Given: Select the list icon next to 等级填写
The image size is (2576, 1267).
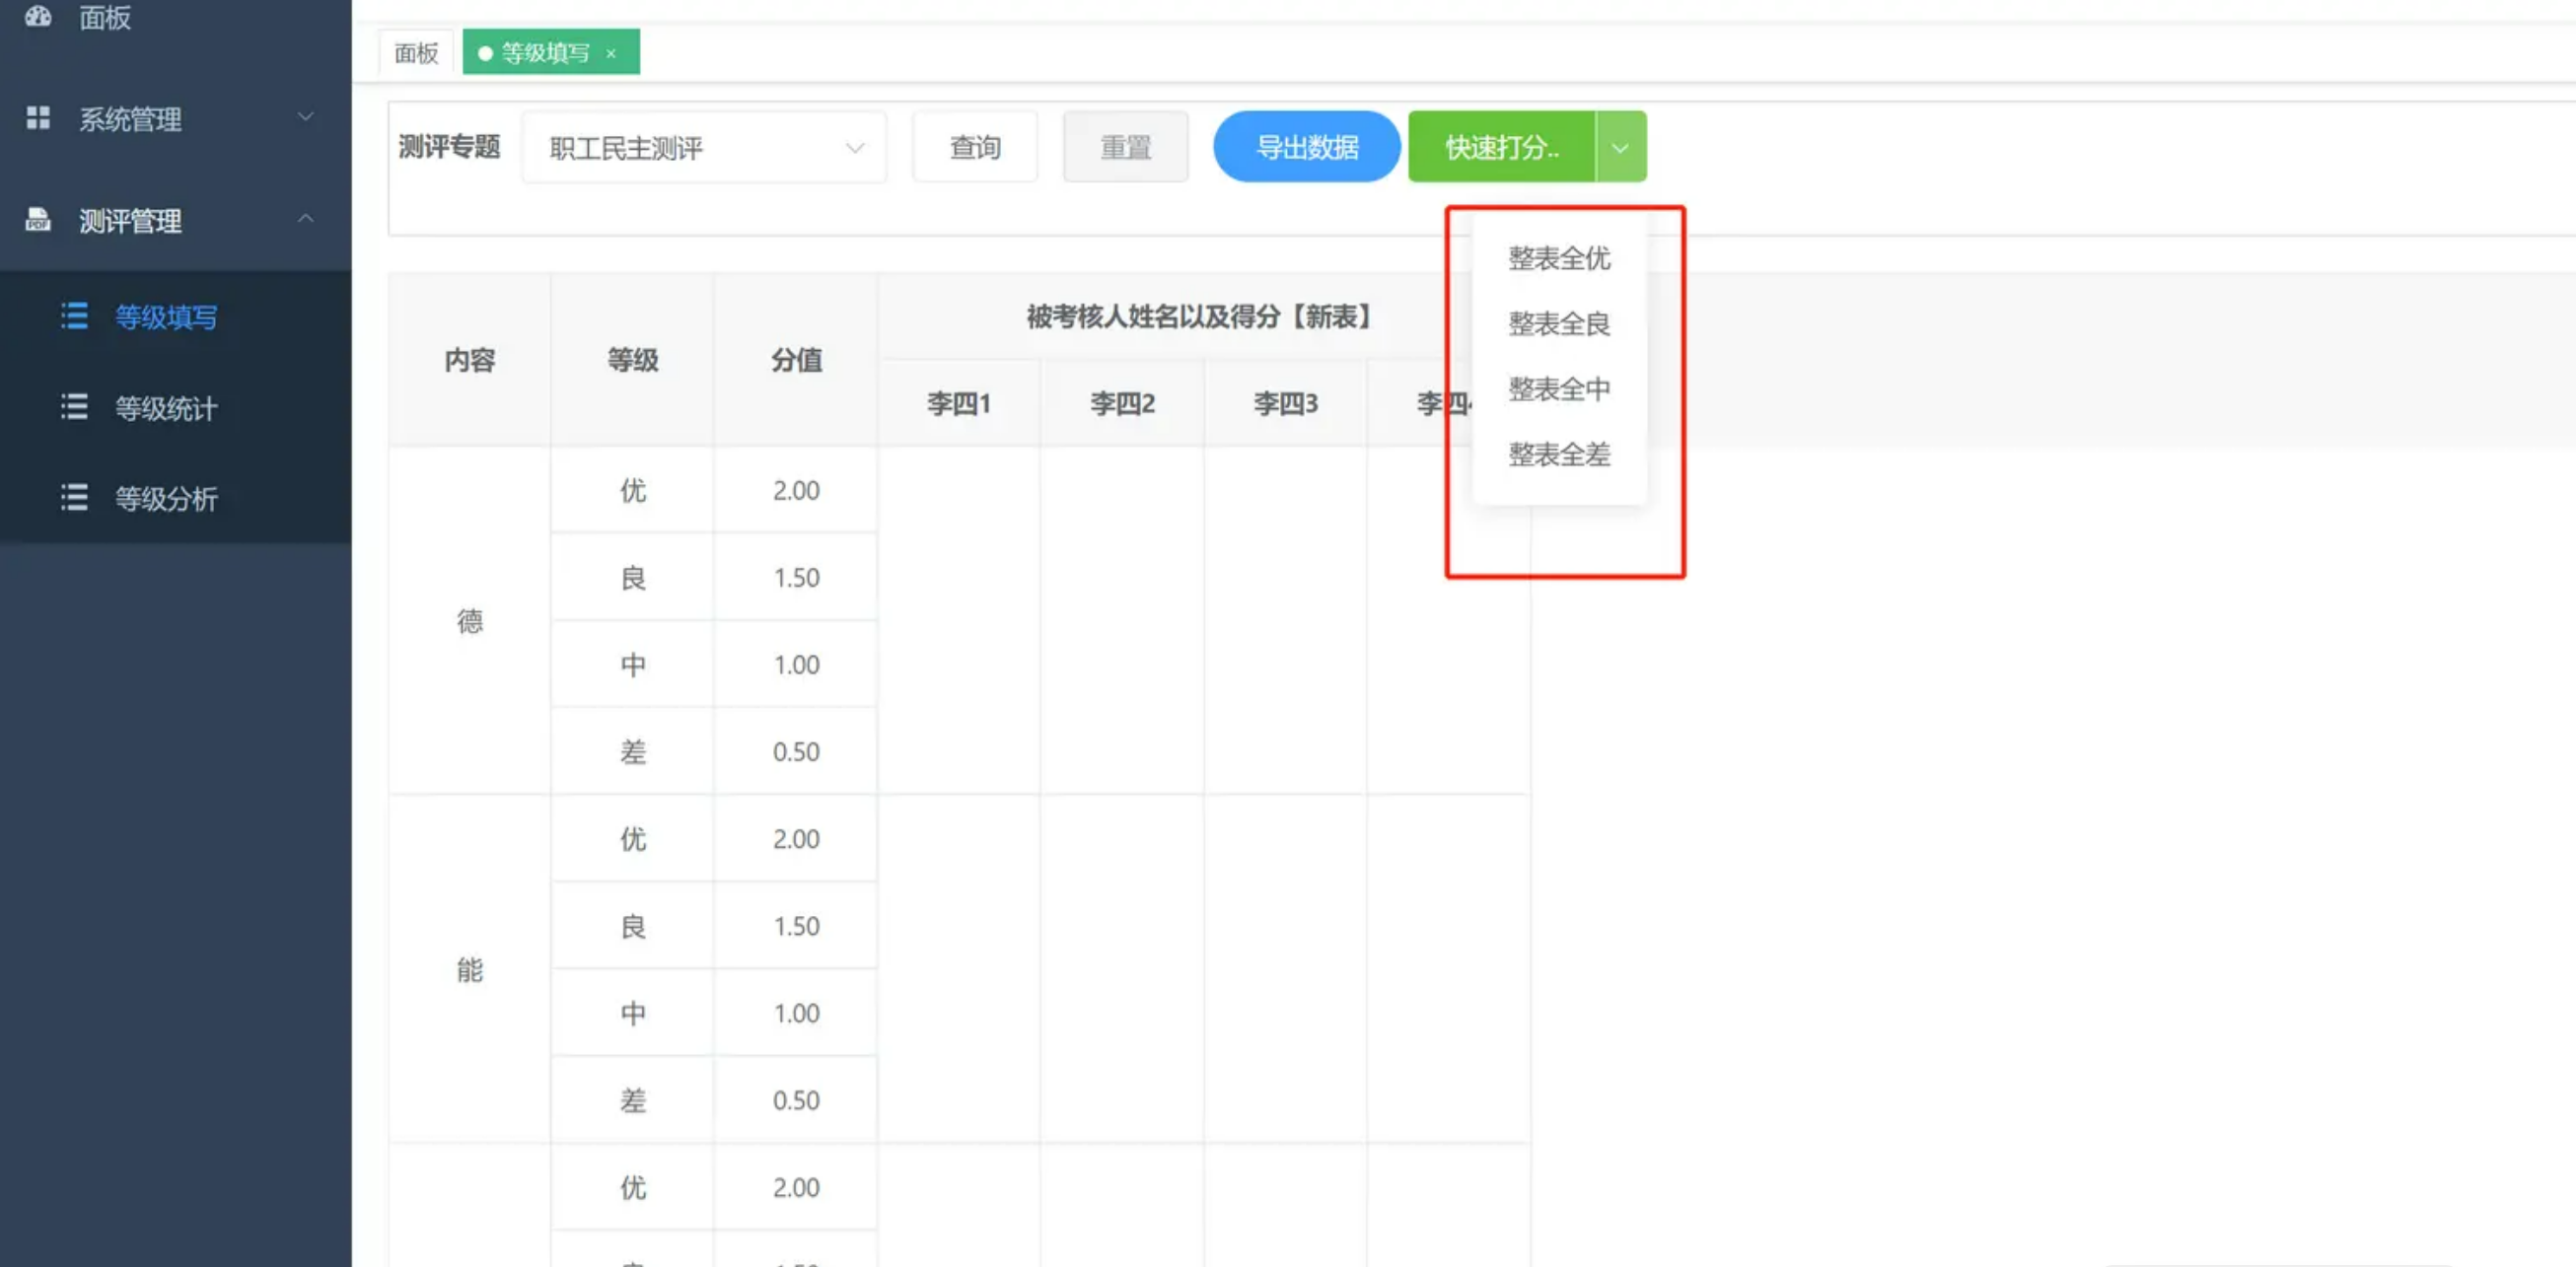Looking at the screenshot, I should coord(74,317).
